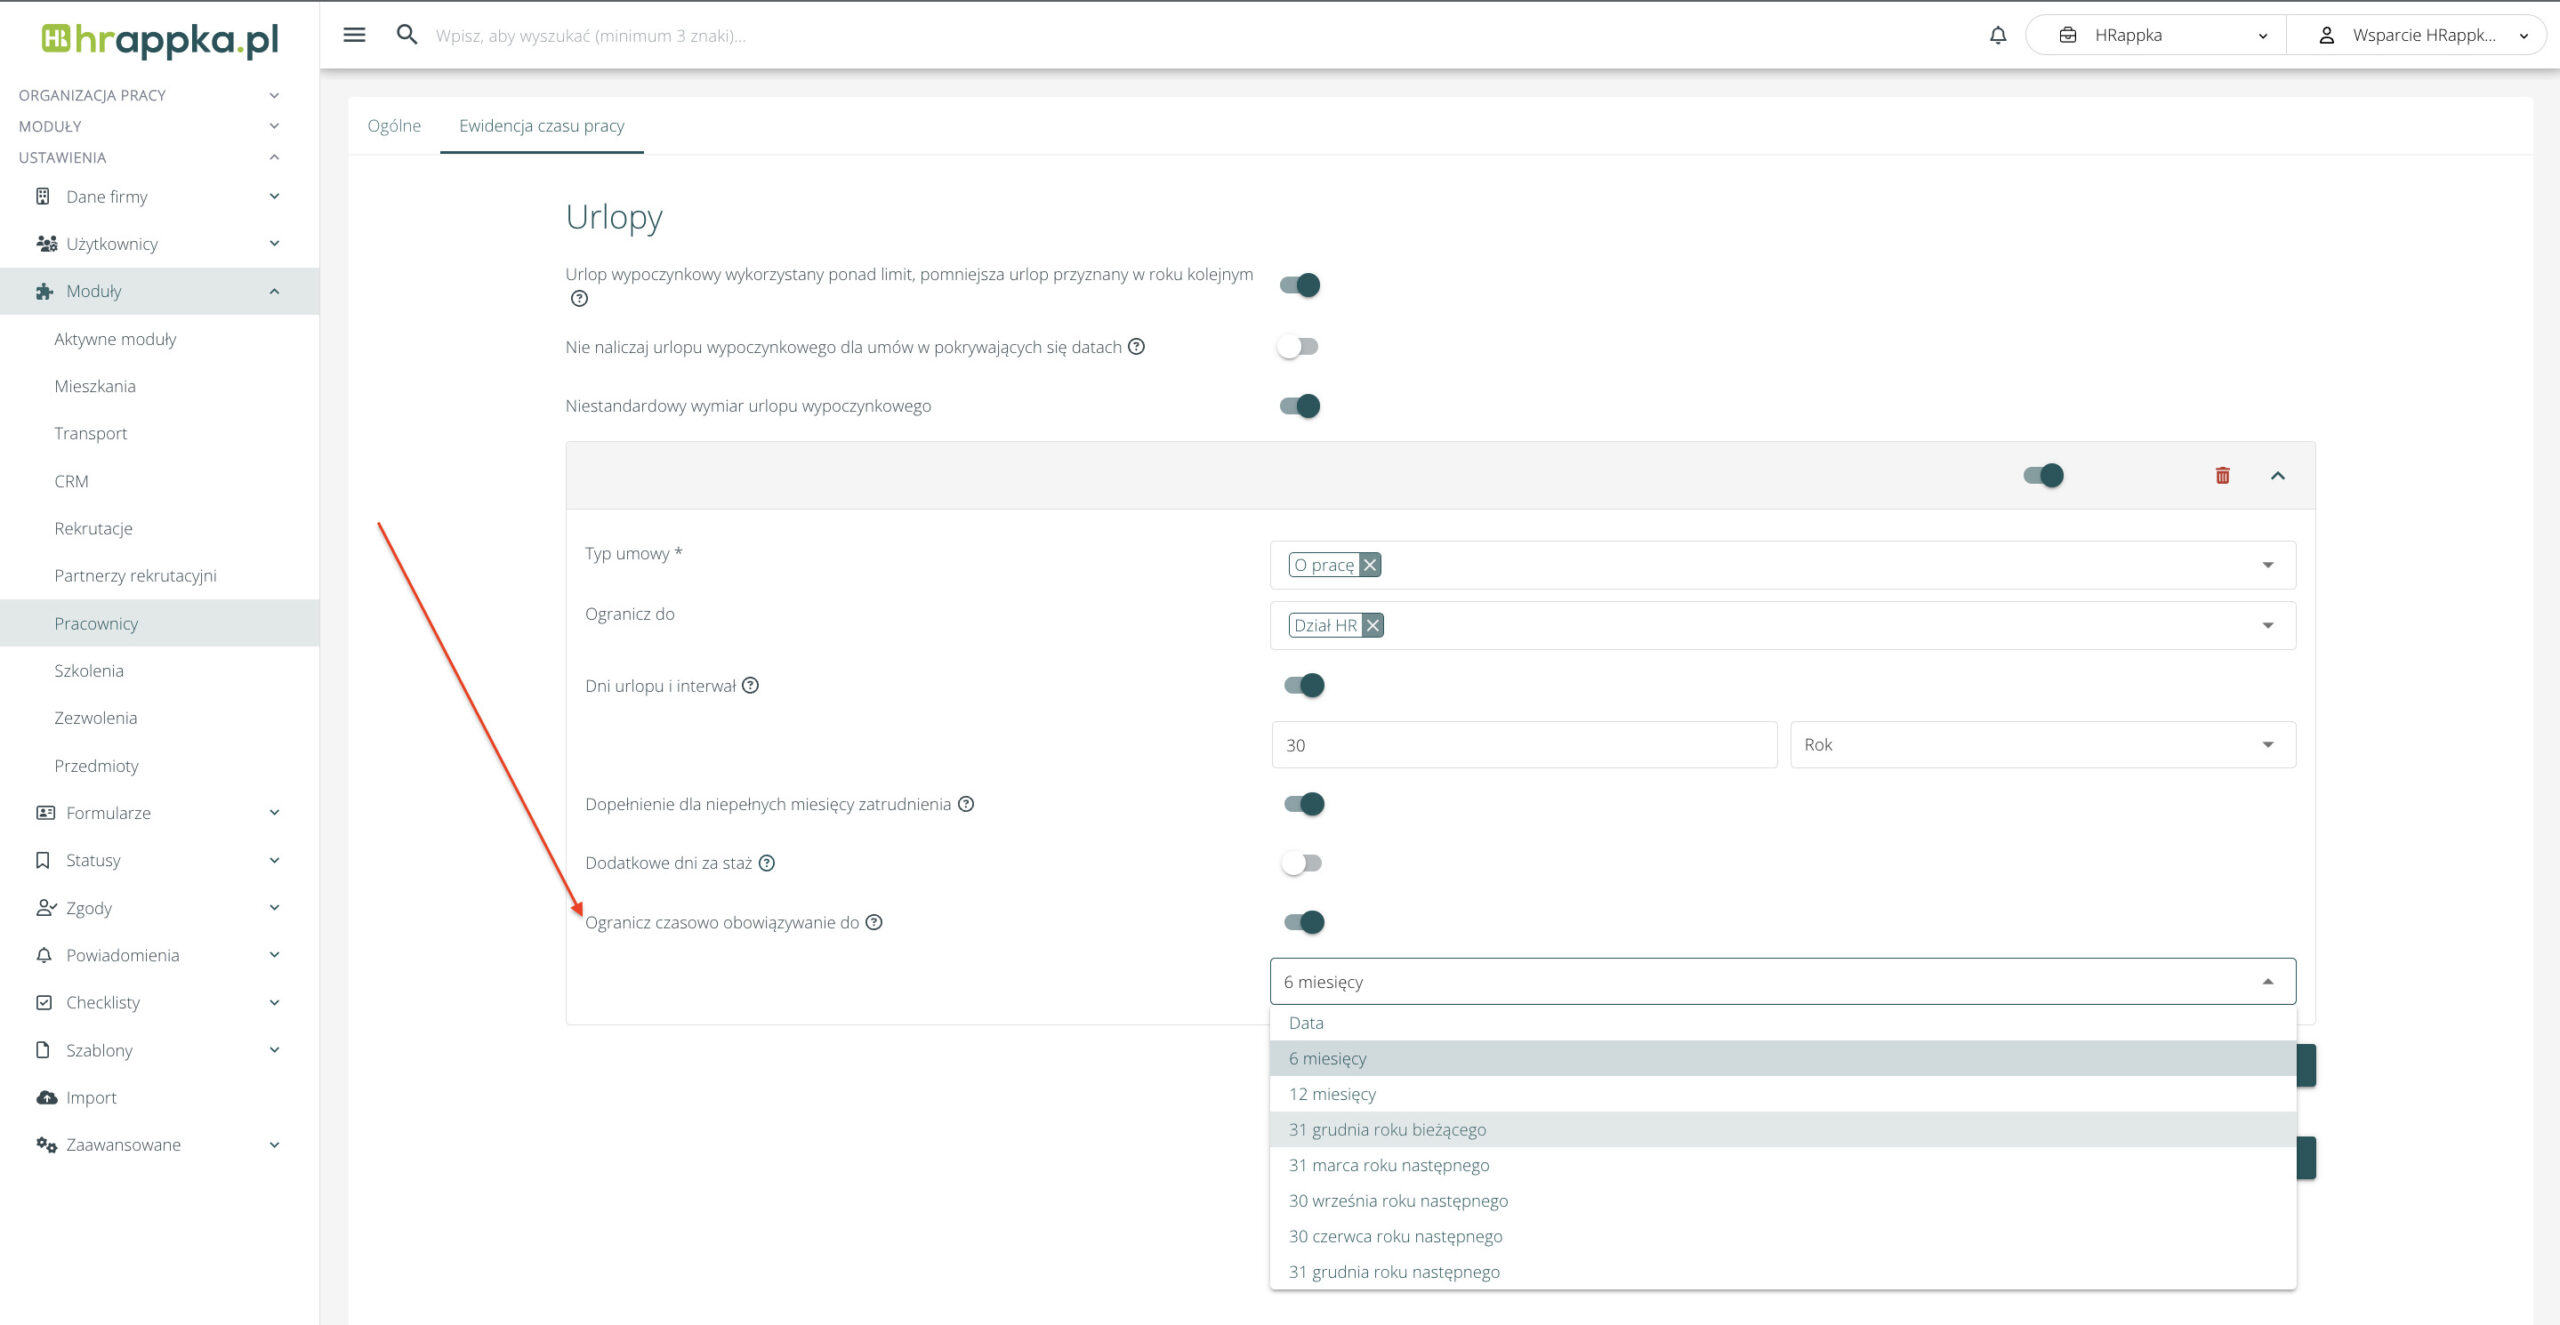
Task: Switch to the Ogólne tab
Action: 394,126
